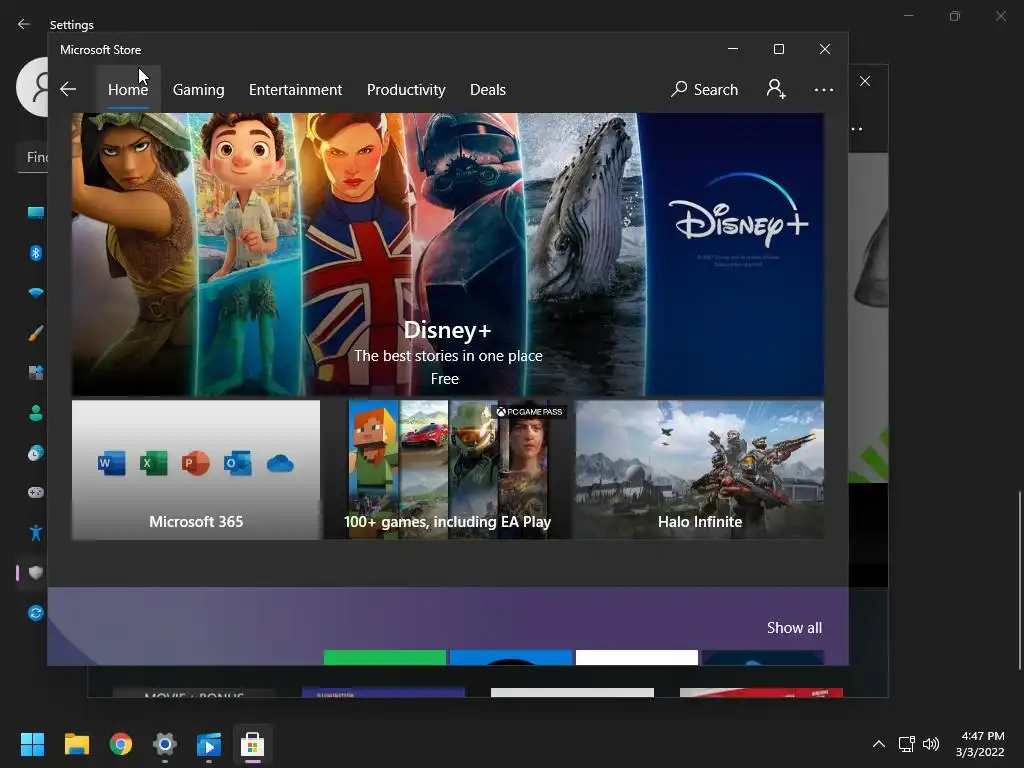The image size is (1024, 768).
Task: Open Time & language clock icon in Settings
Action: pyautogui.click(x=35, y=453)
